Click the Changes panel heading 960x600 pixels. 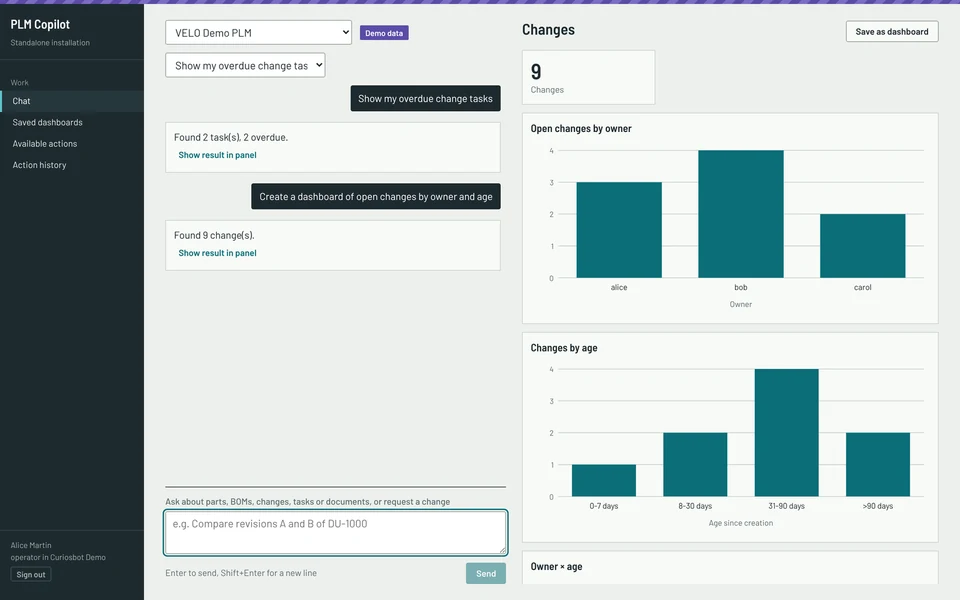[x=549, y=29]
